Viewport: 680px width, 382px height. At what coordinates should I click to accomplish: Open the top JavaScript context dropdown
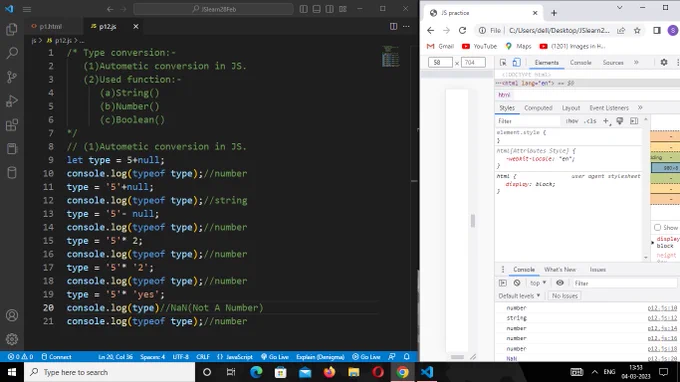tap(538, 283)
